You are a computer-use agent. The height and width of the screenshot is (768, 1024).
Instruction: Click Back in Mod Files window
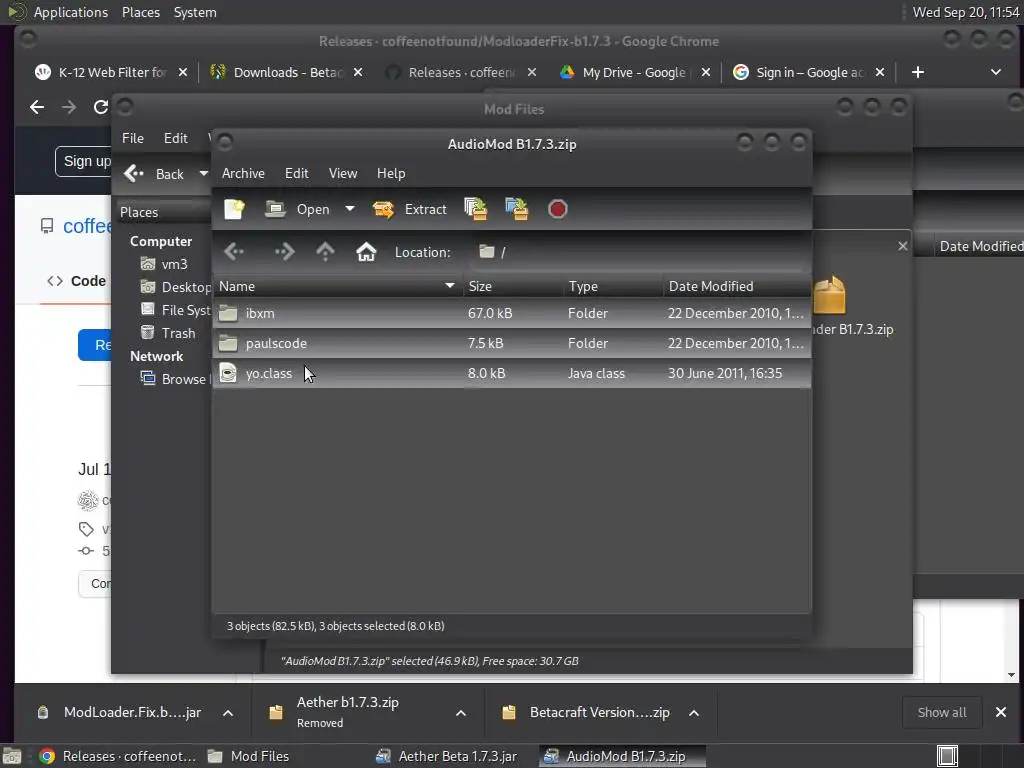click(x=154, y=174)
